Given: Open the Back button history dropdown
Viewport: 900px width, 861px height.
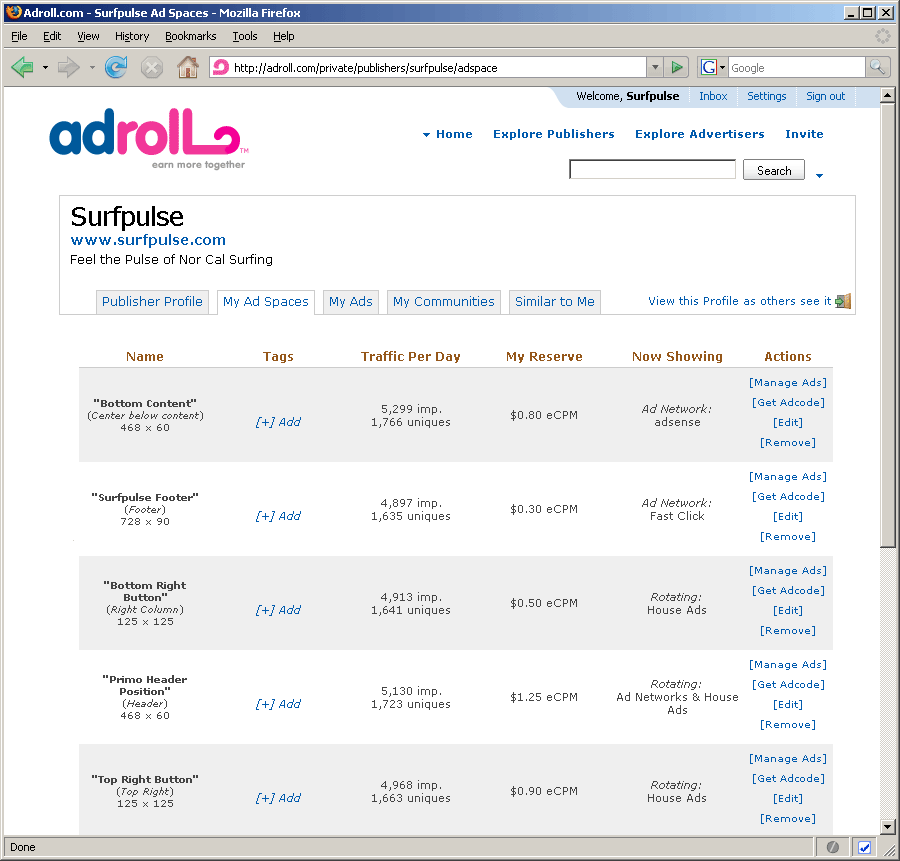Looking at the screenshot, I should tap(45, 68).
